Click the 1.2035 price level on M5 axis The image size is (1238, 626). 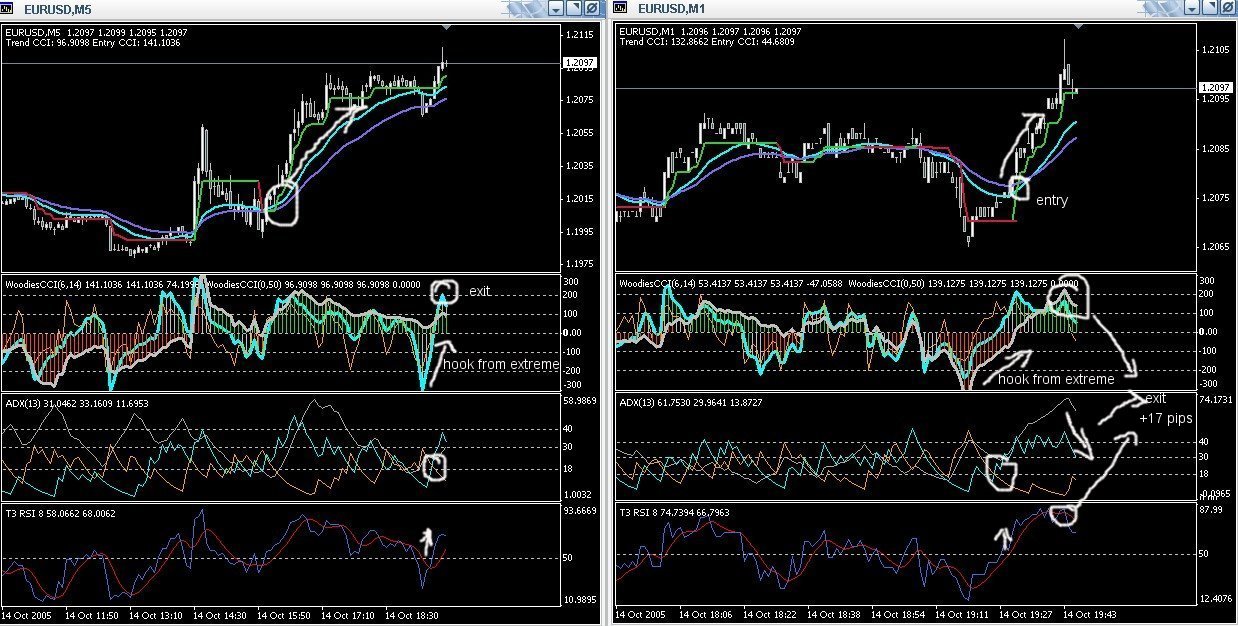(x=580, y=166)
